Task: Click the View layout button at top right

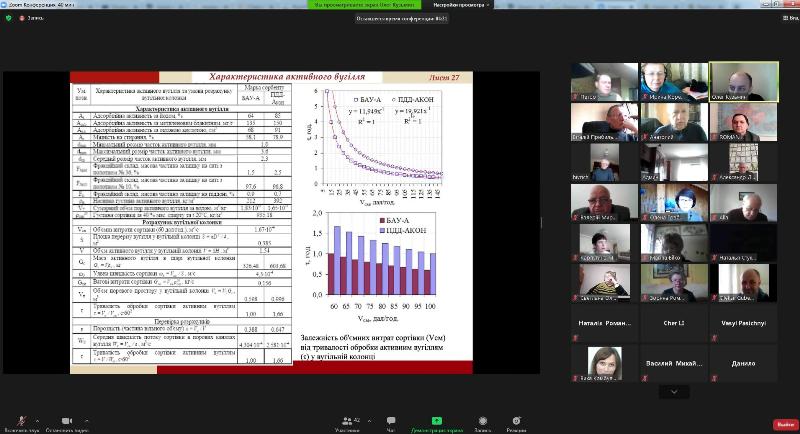Action: (x=790, y=18)
